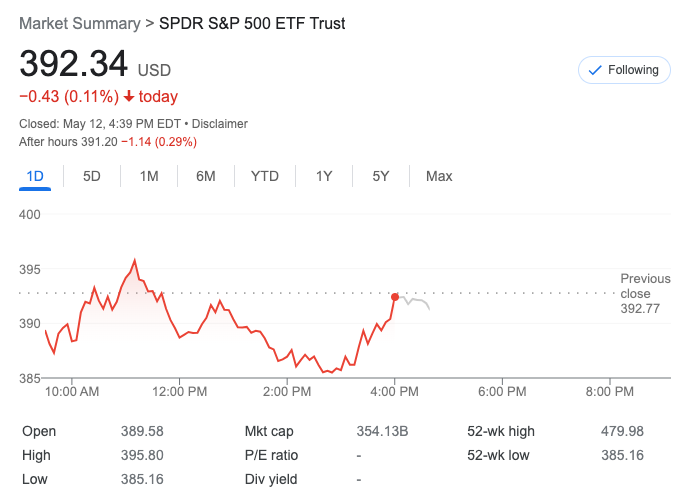This screenshot has height=499, width=686.
Task: Click the 392.34 price value
Action: pyautogui.click(x=74, y=64)
